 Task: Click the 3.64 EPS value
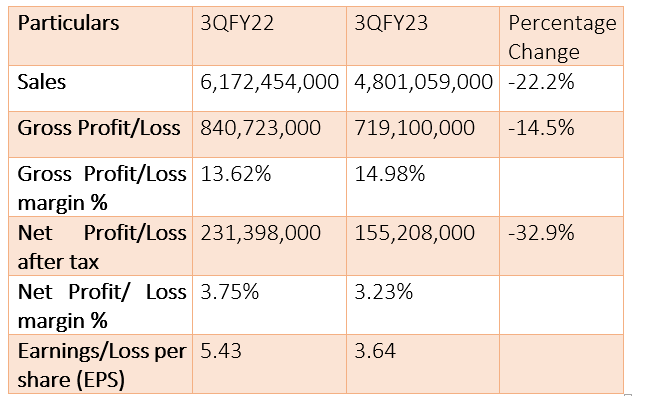pyautogui.click(x=375, y=351)
